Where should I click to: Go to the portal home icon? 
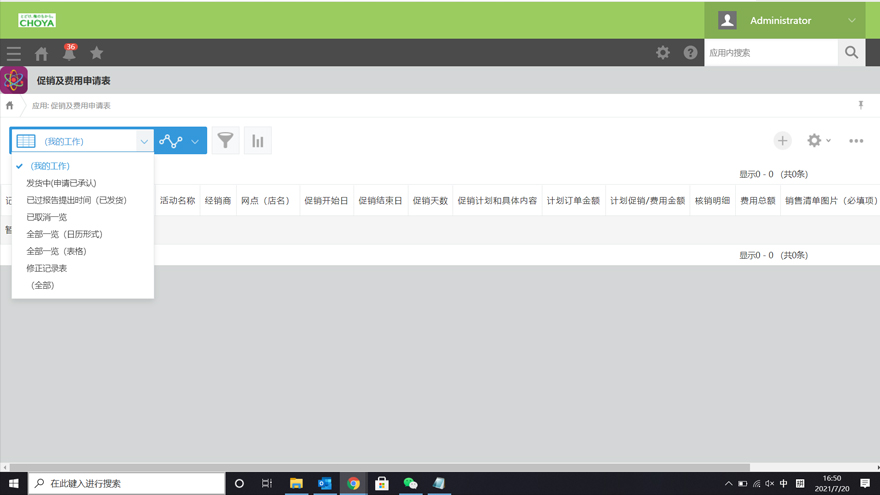(x=41, y=53)
